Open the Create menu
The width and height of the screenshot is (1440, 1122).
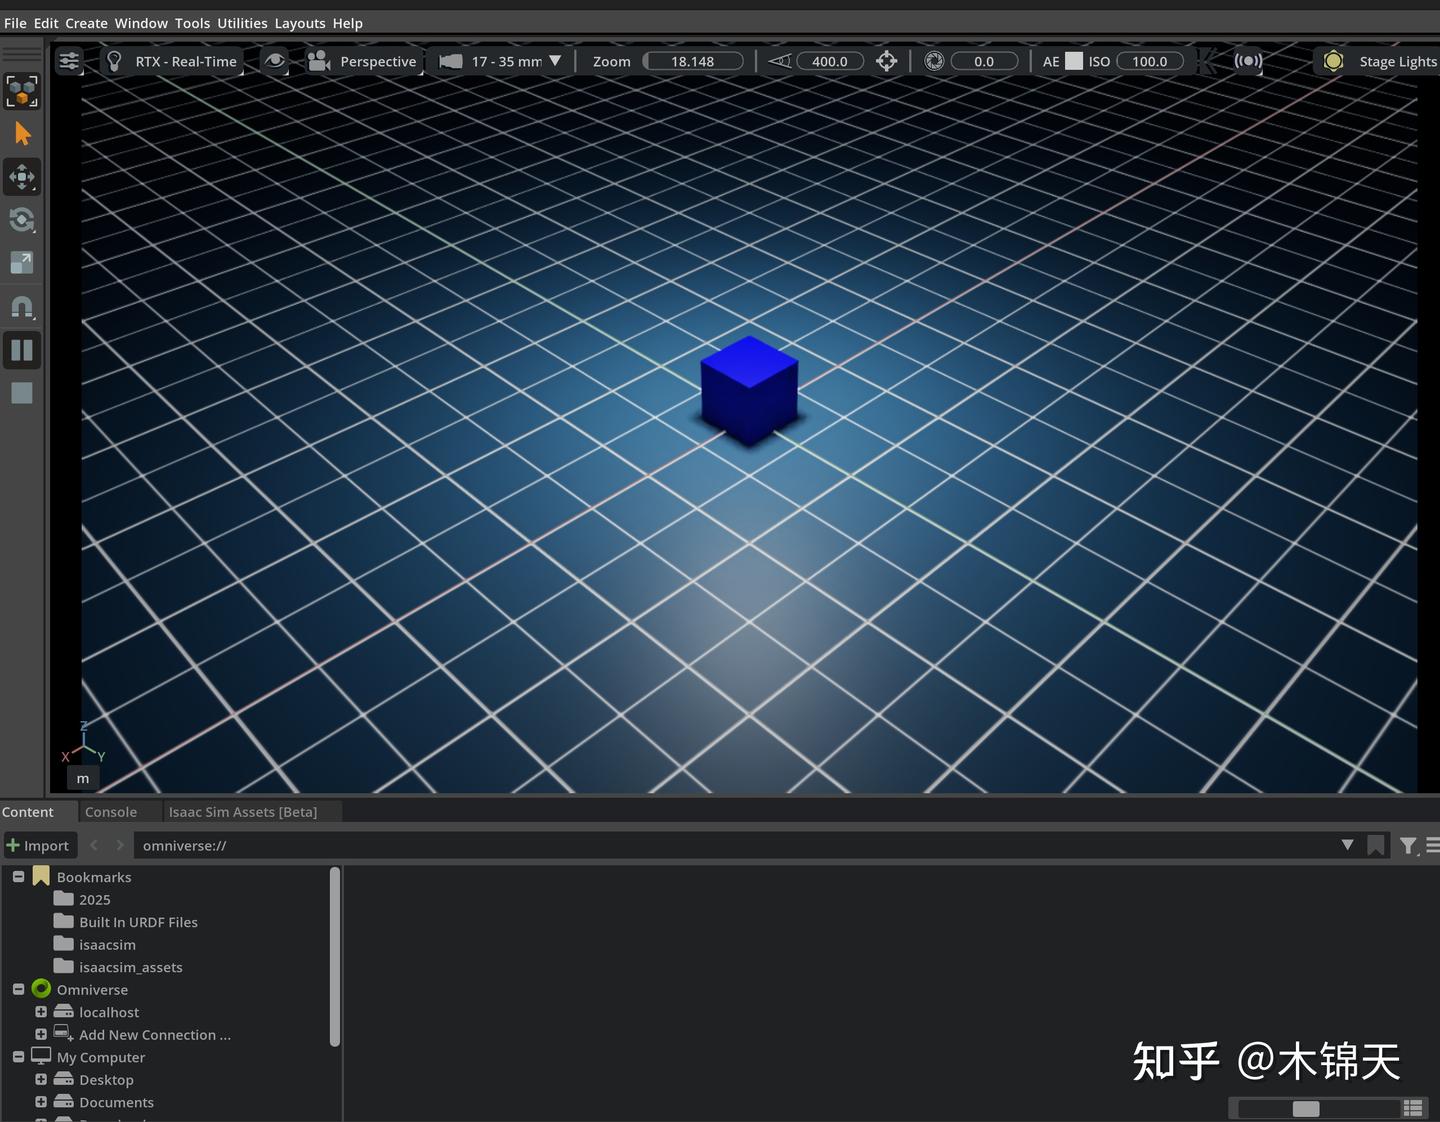click(x=86, y=22)
